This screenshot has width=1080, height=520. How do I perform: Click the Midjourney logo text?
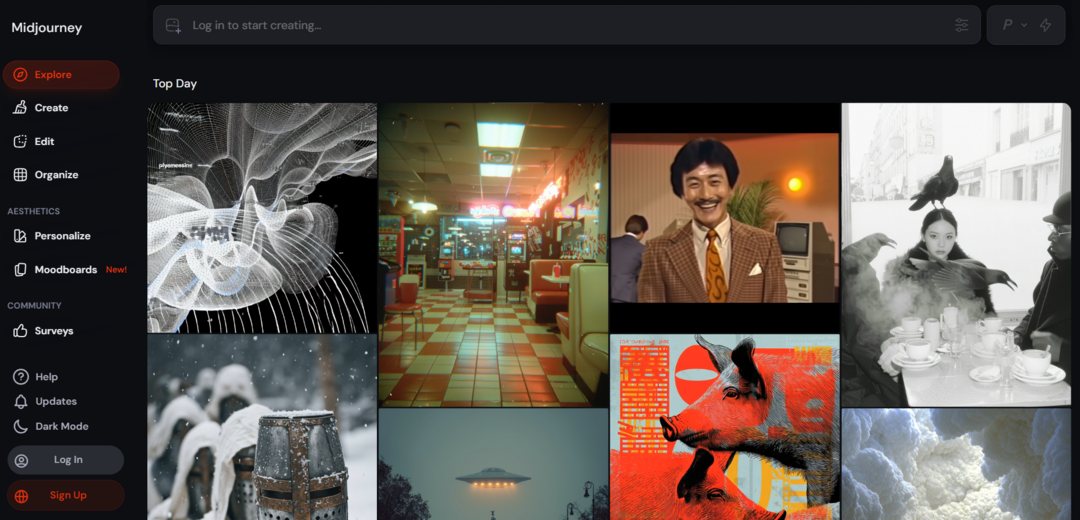pos(47,28)
